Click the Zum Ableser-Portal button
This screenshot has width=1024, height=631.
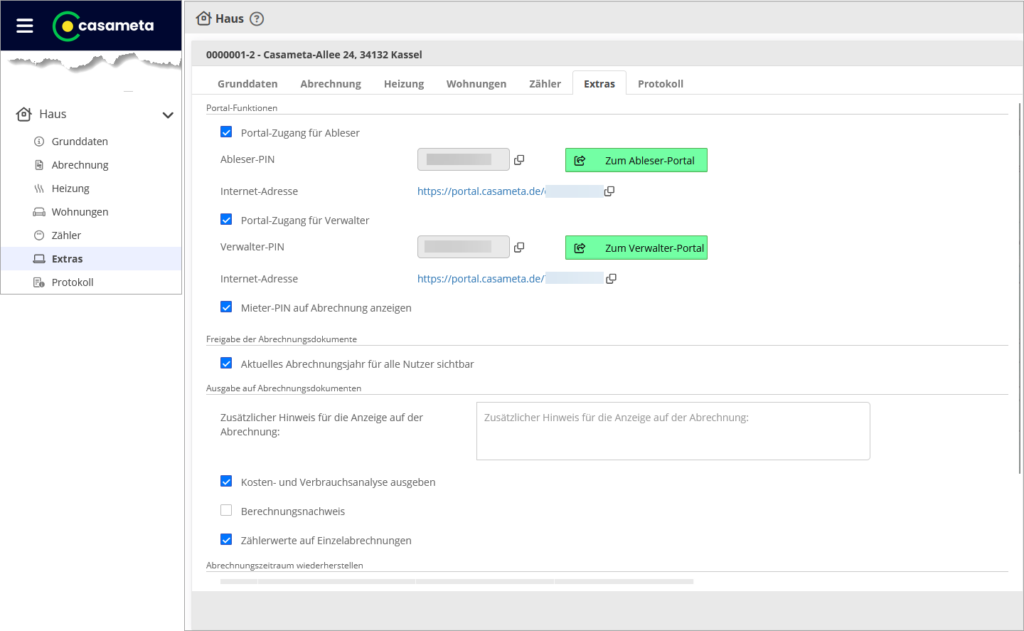[x=636, y=160]
